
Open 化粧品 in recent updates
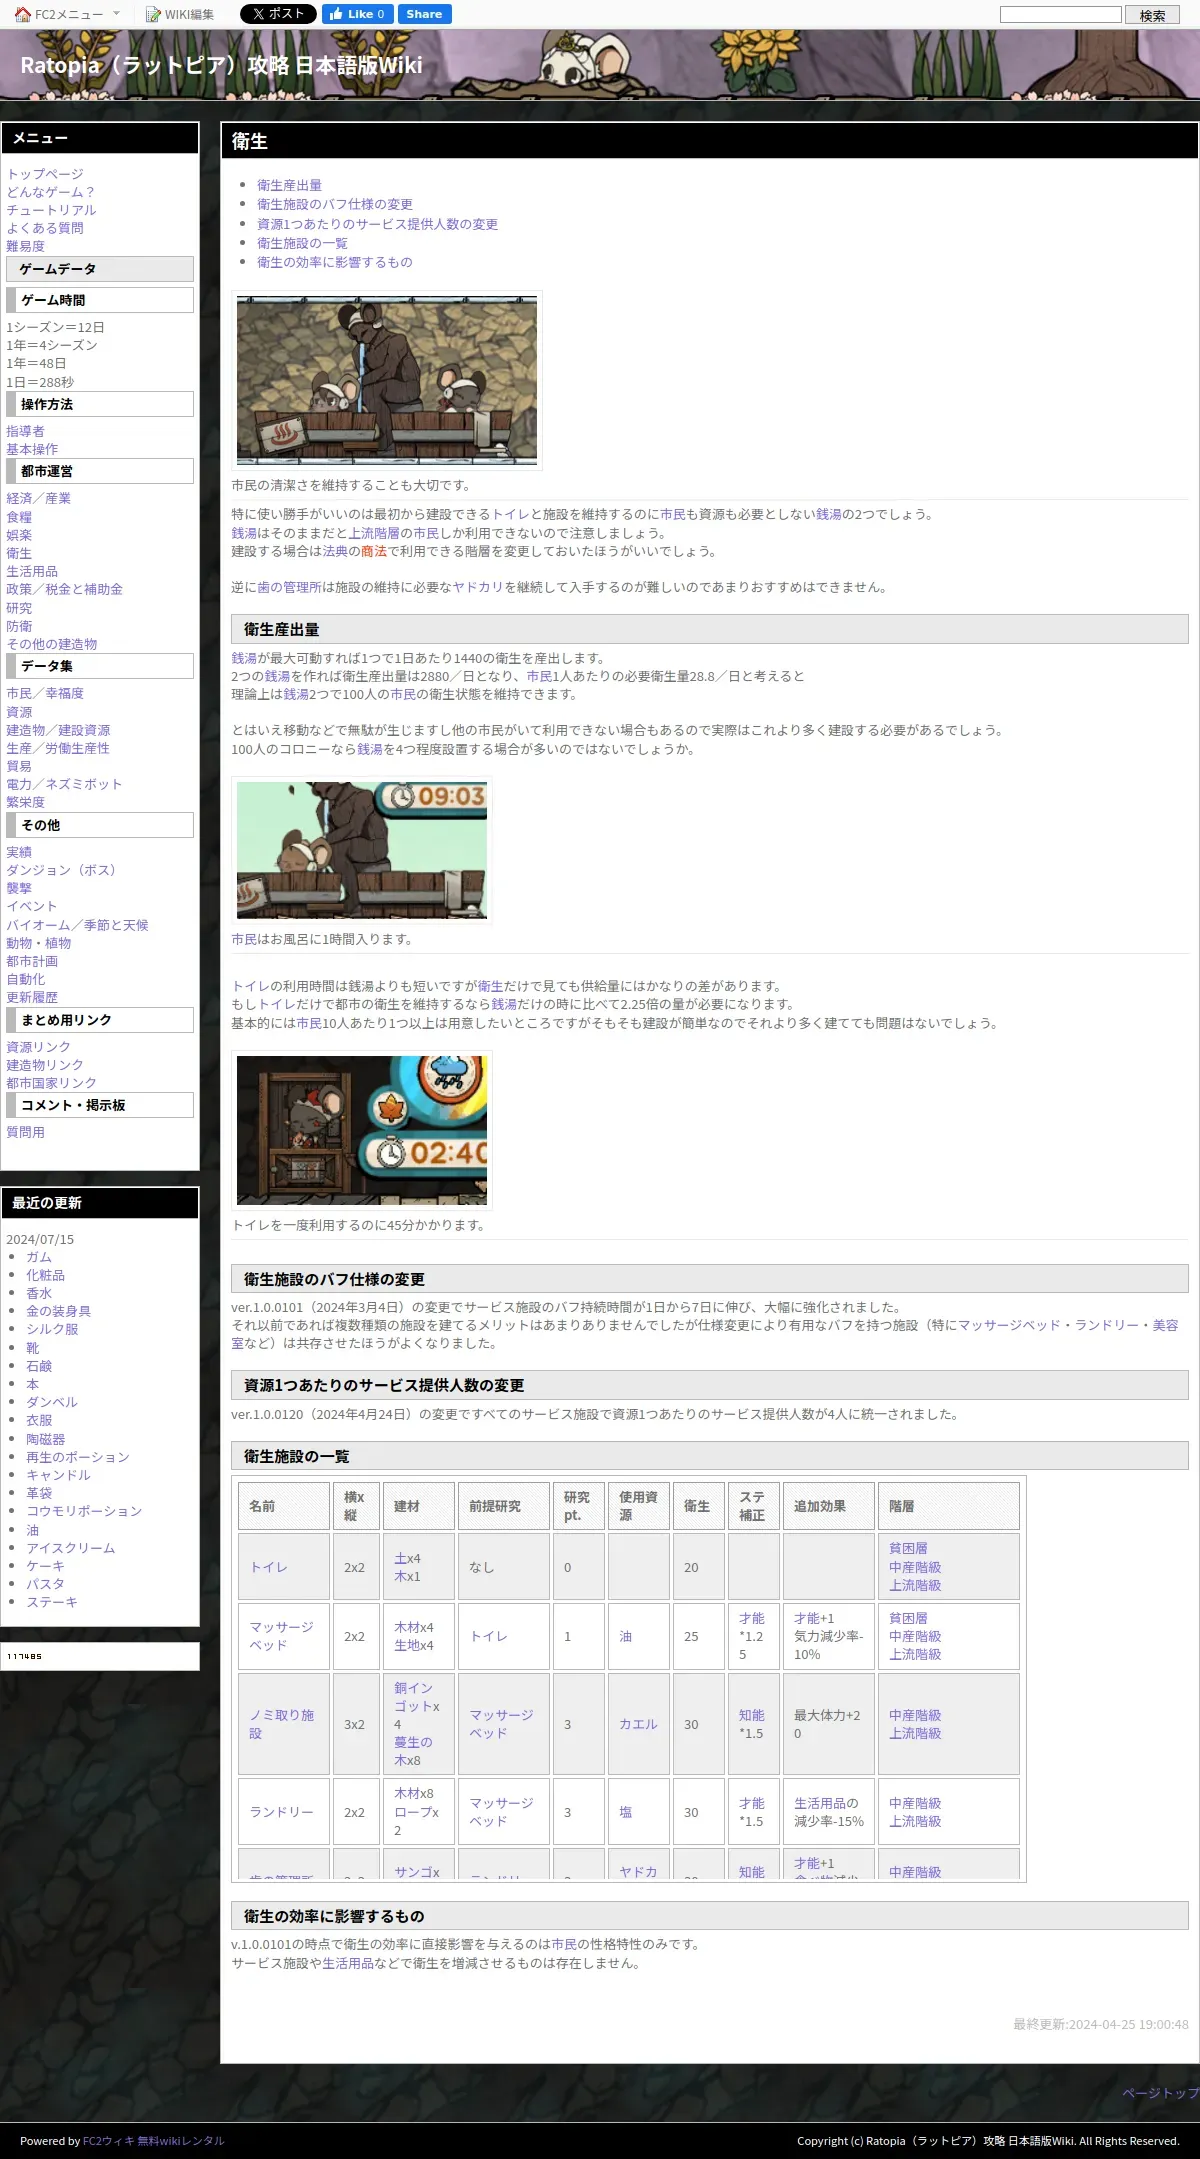(45, 1275)
